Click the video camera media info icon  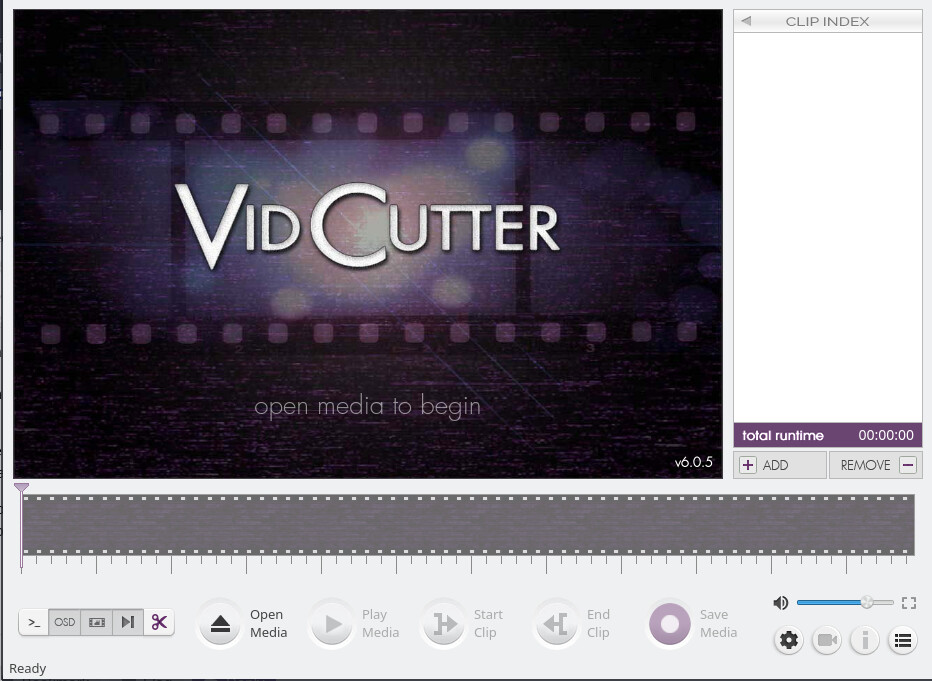click(827, 640)
